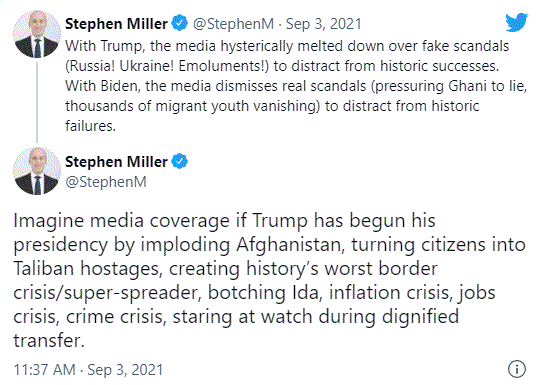Click 'botching Ida' in the main tweet
The width and height of the screenshot is (541, 385).
click(x=263, y=292)
